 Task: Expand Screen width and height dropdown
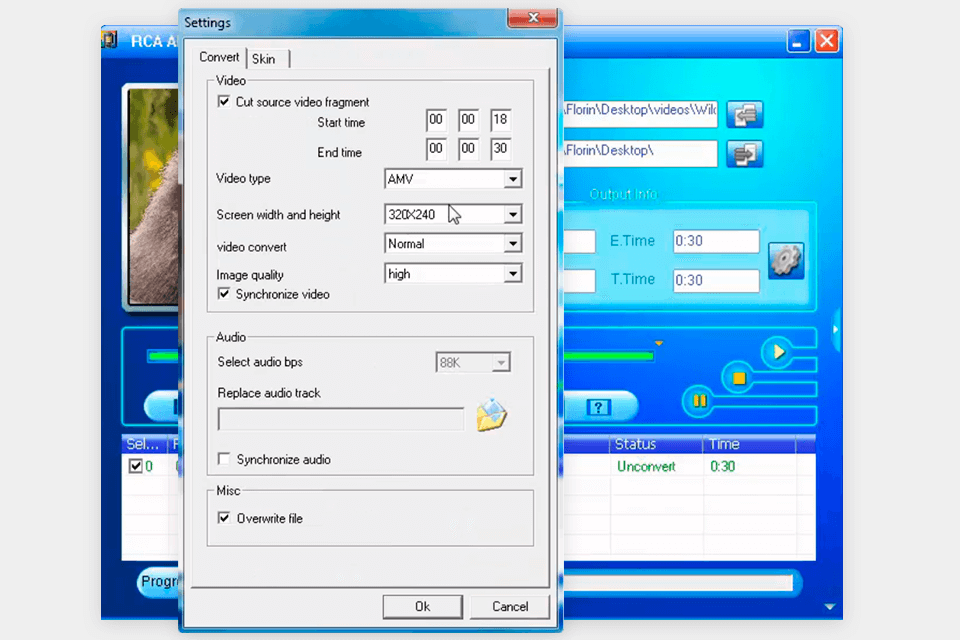pos(512,214)
